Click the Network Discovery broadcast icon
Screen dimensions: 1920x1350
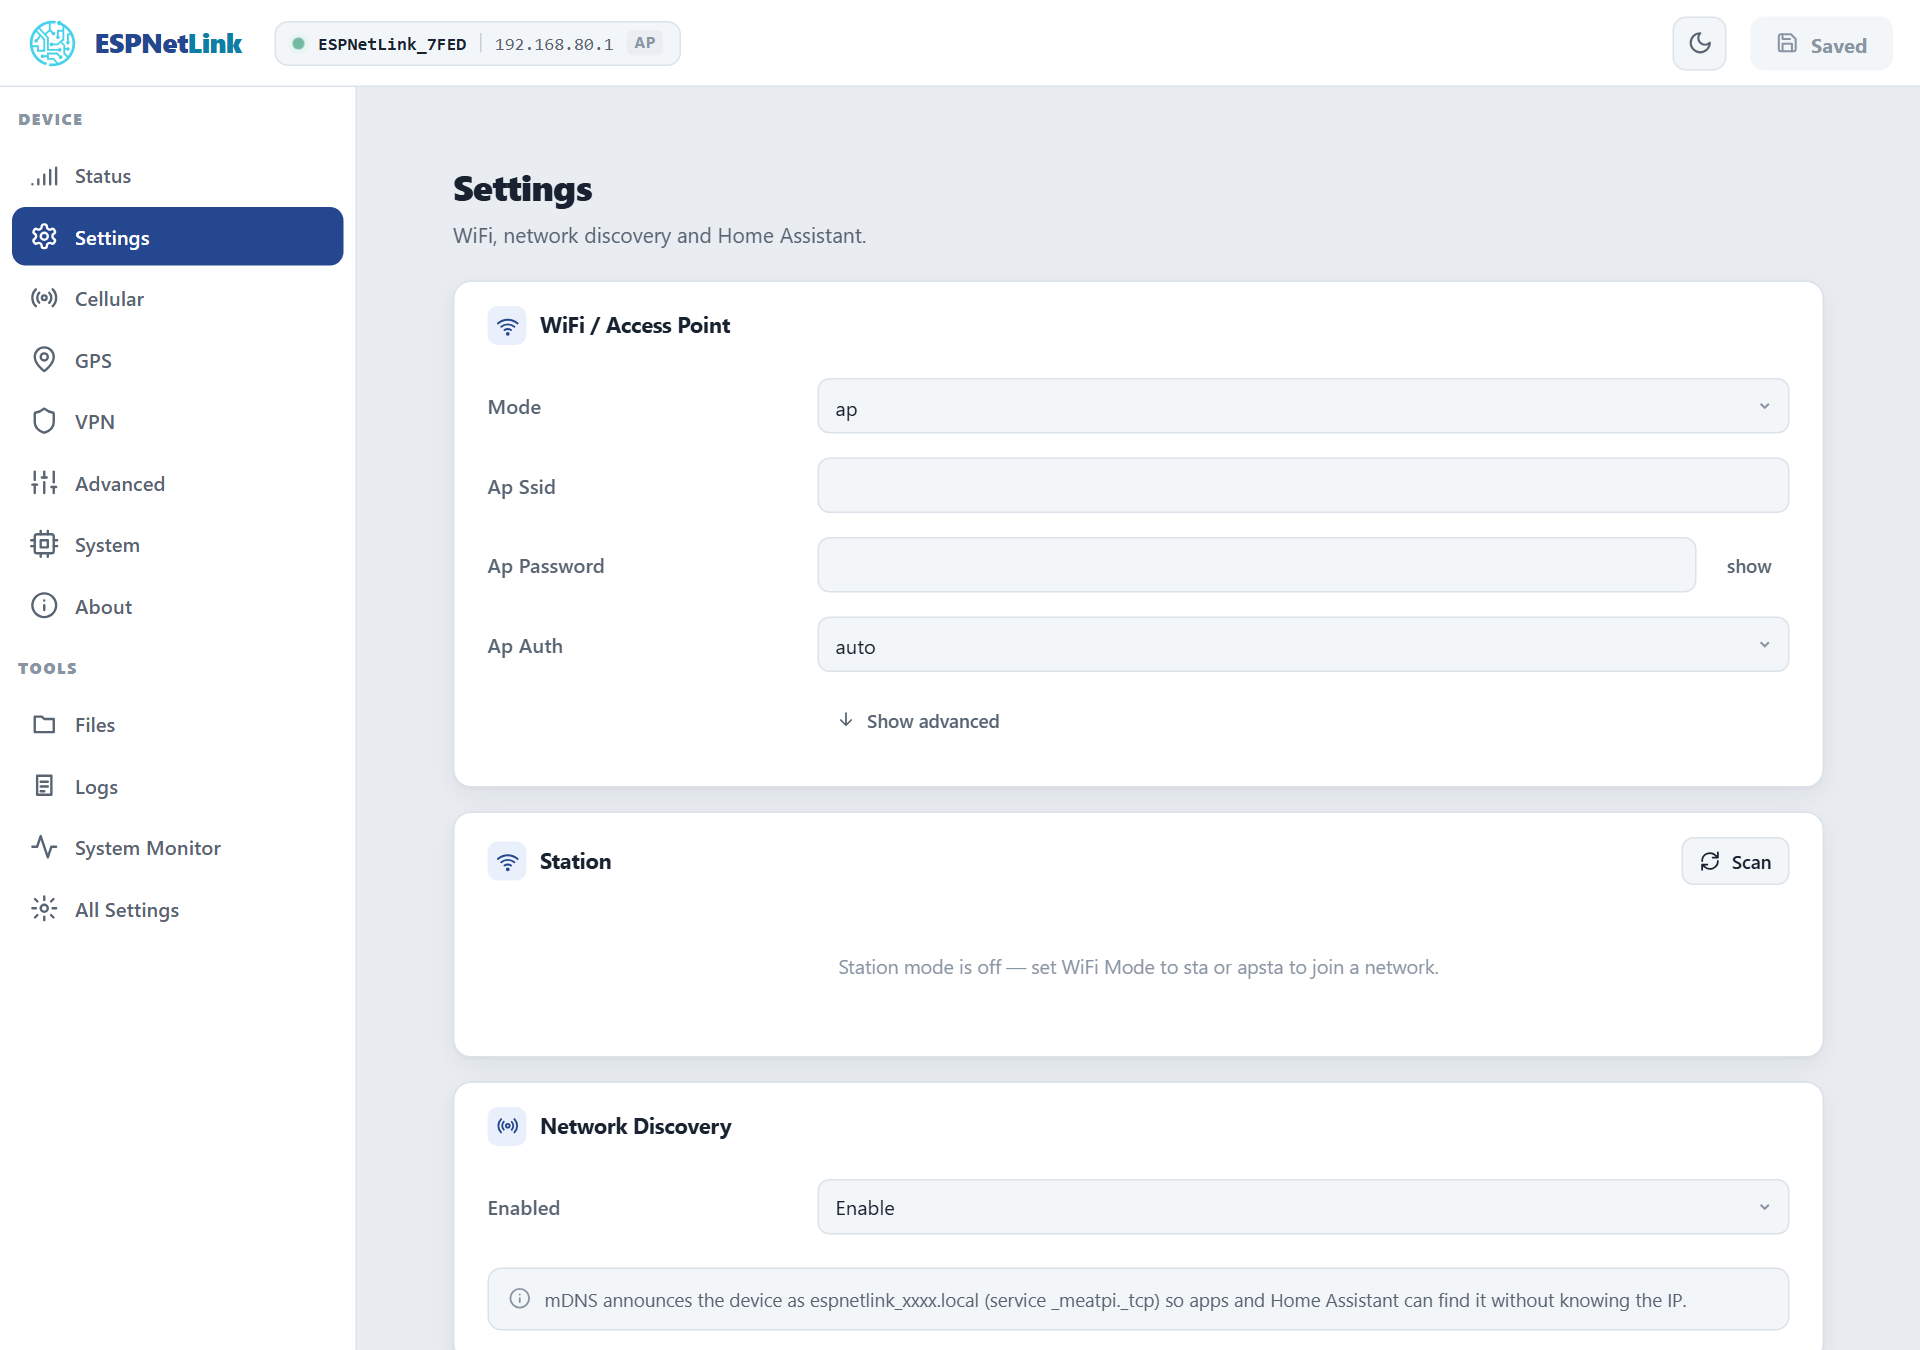(x=507, y=1126)
